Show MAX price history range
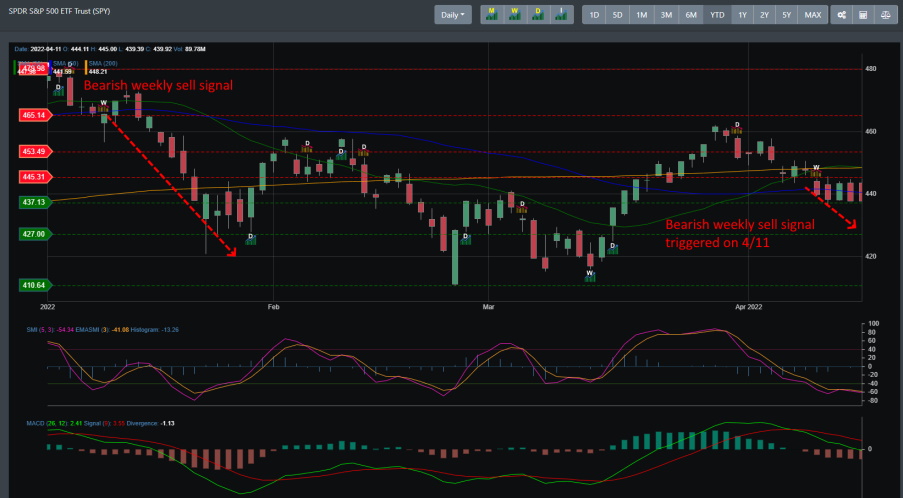The width and height of the screenshot is (903, 498). [x=813, y=15]
